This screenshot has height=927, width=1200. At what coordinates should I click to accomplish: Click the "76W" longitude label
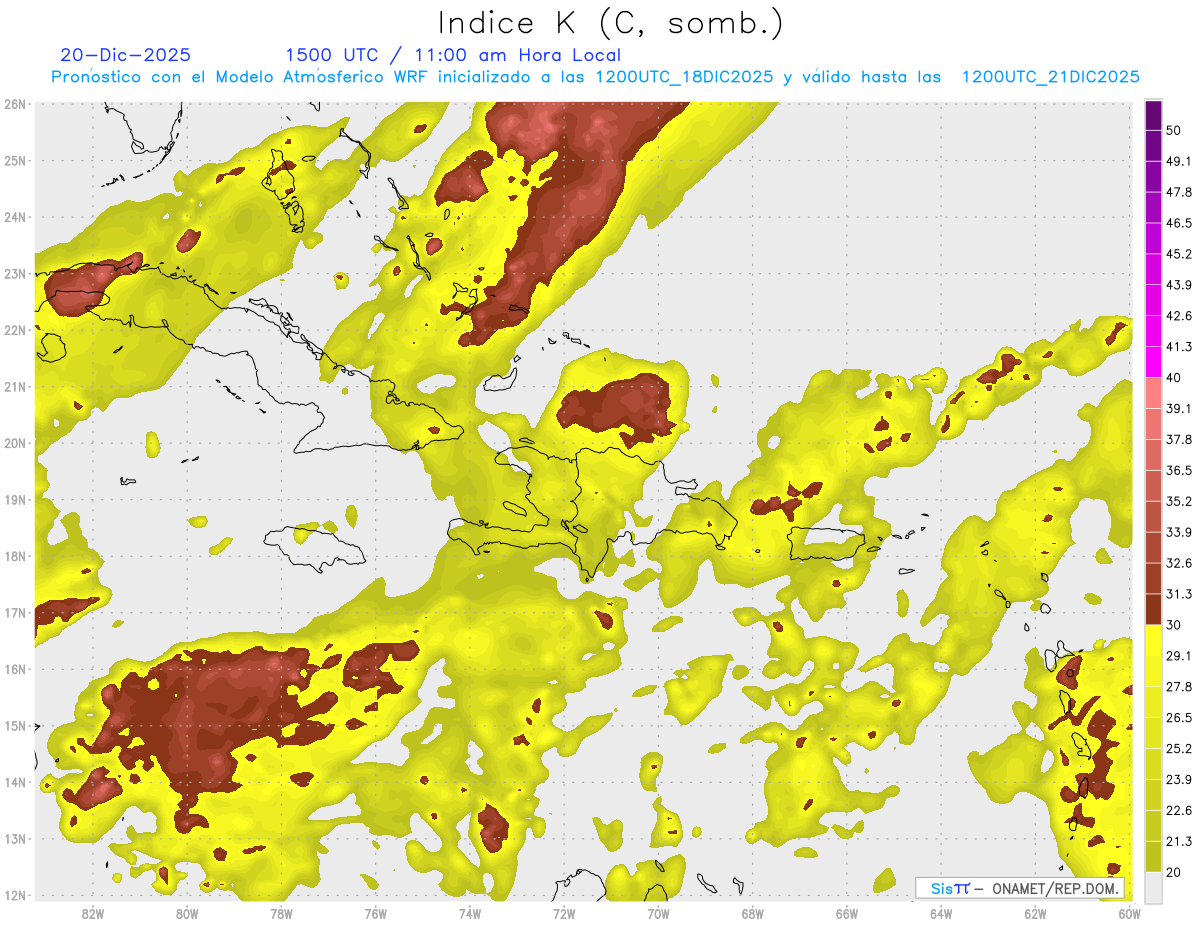375,914
